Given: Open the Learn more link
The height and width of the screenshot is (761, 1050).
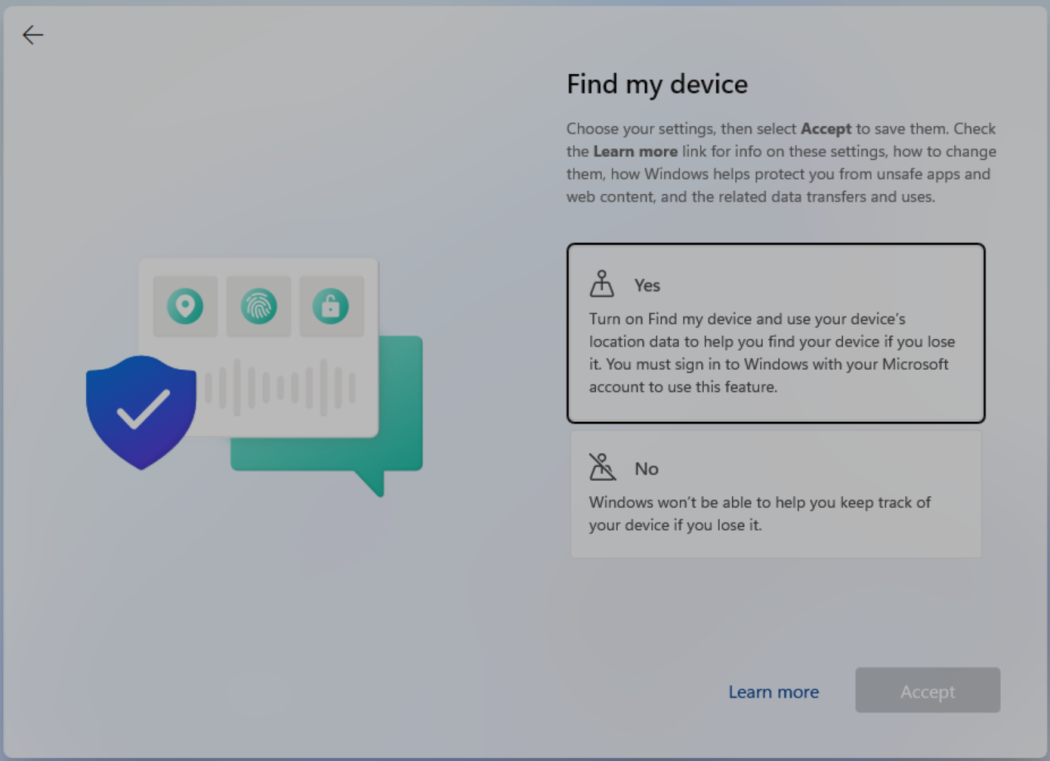Looking at the screenshot, I should pyautogui.click(x=773, y=691).
